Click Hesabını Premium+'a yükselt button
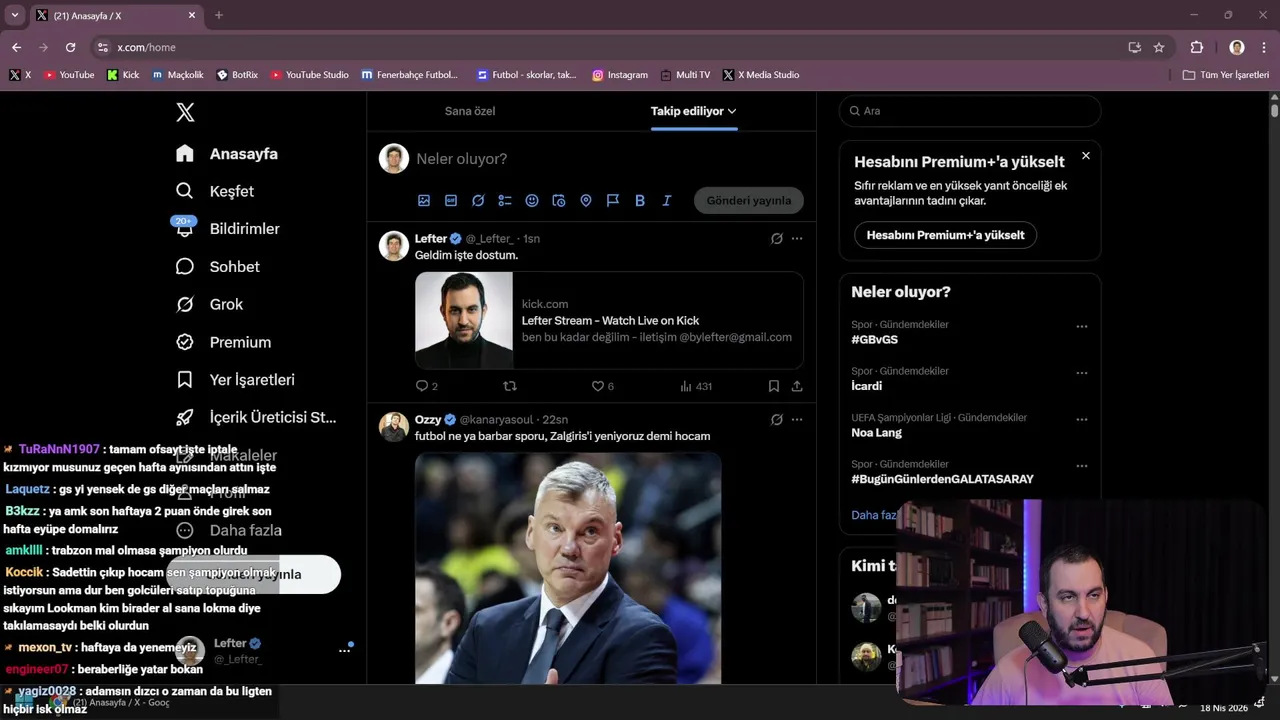Image resolution: width=1280 pixels, height=720 pixels. (945, 235)
